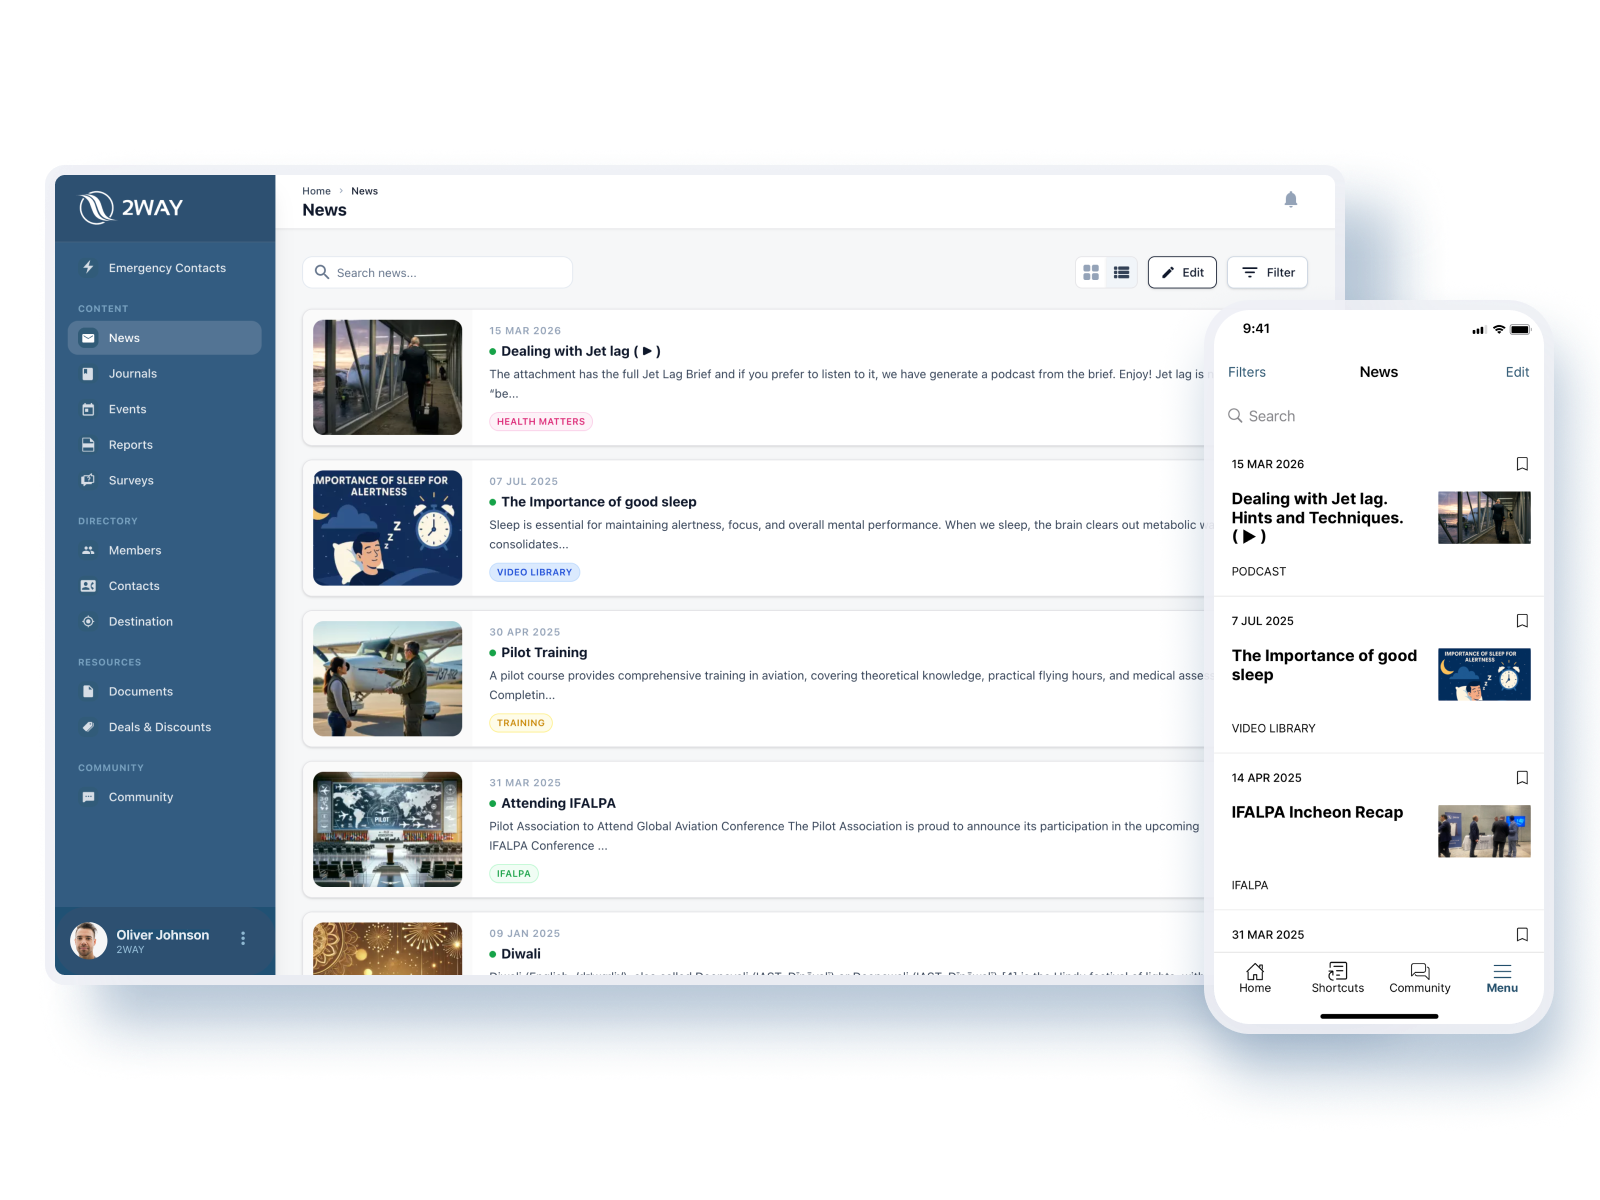Image resolution: width=1600 pixels, height=1200 pixels.
Task: Tap Filters on mobile News screen
Action: (1246, 372)
